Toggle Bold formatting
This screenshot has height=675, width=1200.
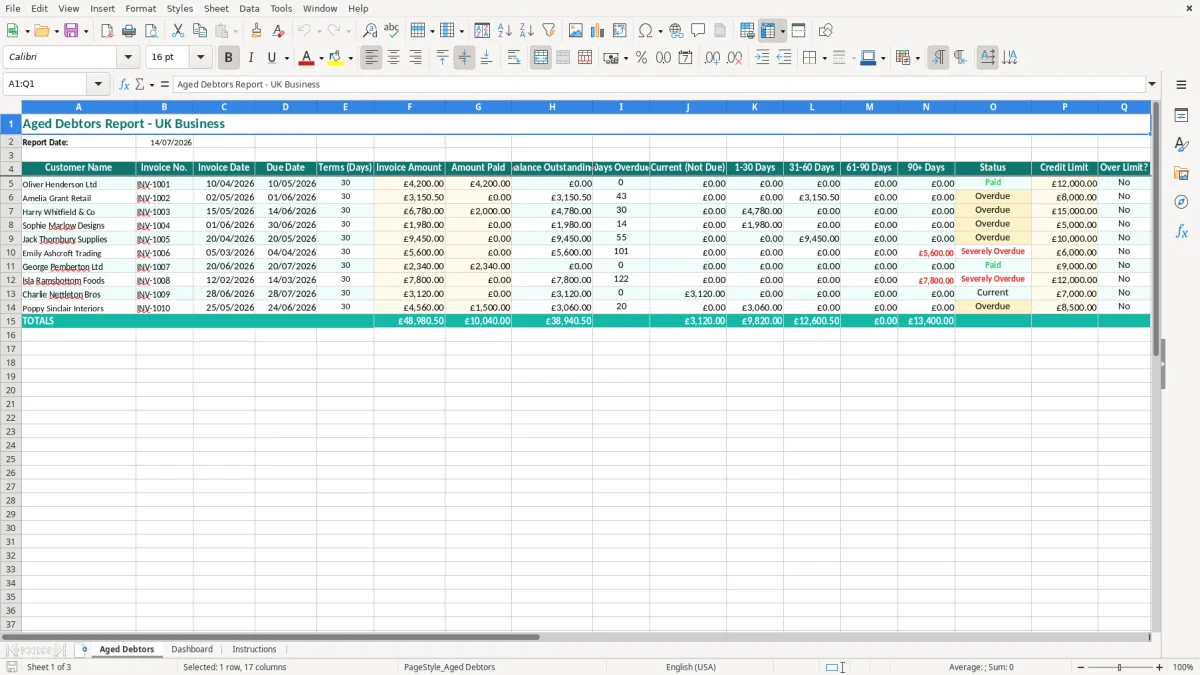(x=228, y=58)
